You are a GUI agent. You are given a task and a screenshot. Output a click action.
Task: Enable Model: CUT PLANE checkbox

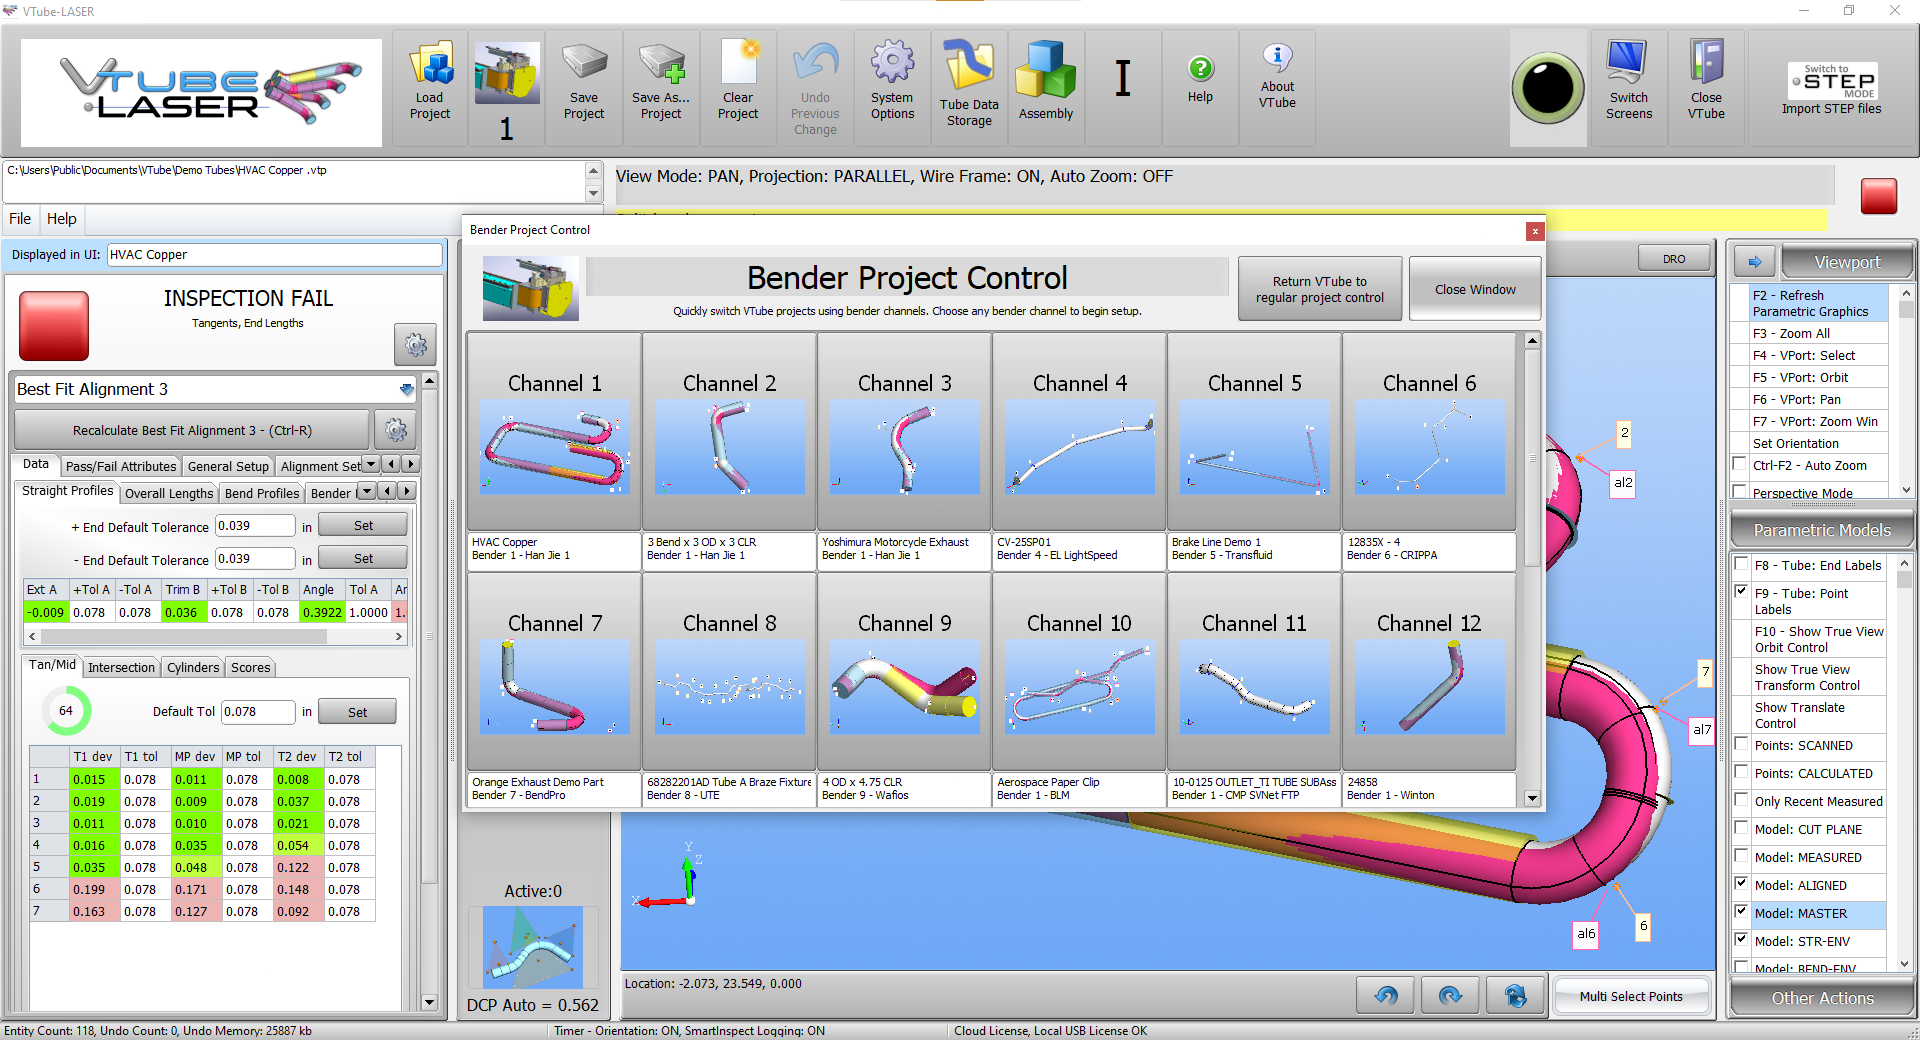click(1741, 828)
